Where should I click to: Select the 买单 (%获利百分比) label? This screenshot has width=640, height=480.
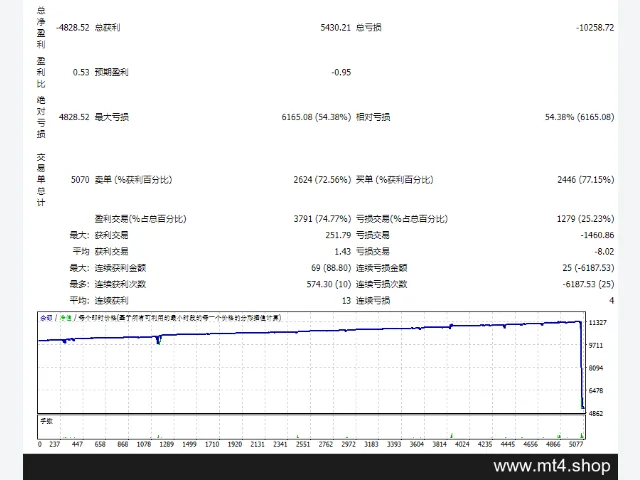pyautogui.click(x=395, y=180)
